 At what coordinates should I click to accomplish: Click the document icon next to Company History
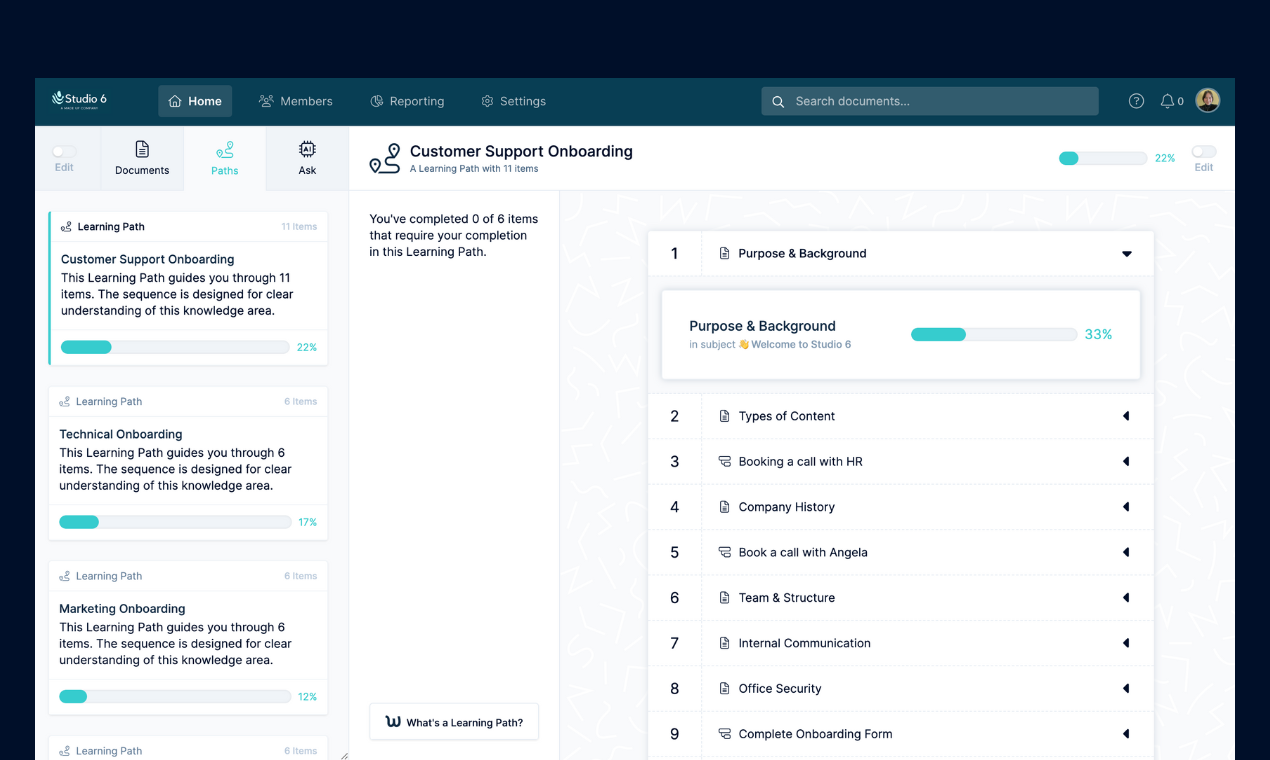click(x=724, y=507)
